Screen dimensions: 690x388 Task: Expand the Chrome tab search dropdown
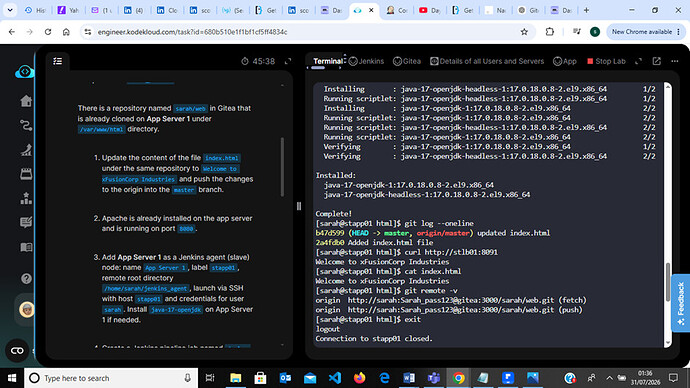10,10
